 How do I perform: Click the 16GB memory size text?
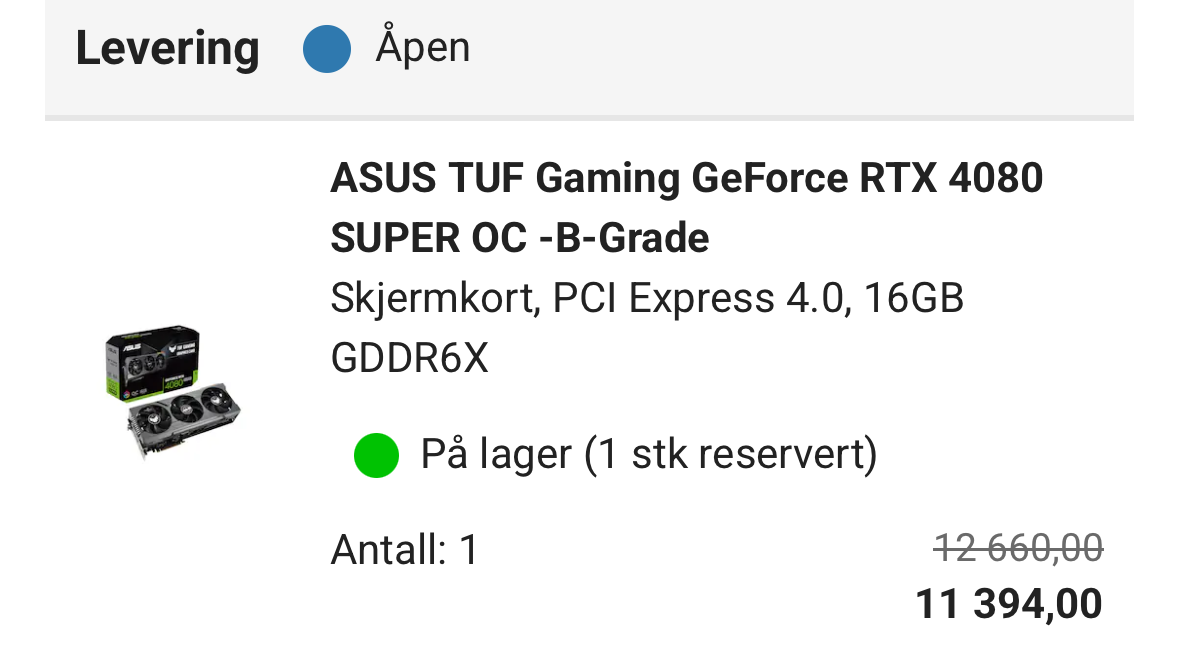coord(914,298)
